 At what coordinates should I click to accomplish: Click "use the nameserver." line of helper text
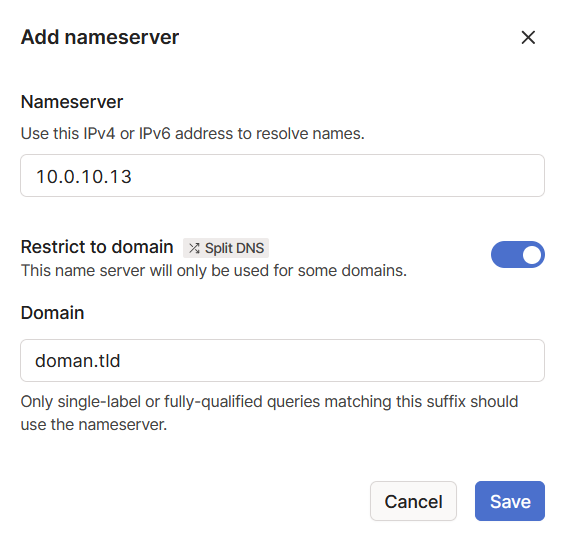pyautogui.click(x=94, y=424)
